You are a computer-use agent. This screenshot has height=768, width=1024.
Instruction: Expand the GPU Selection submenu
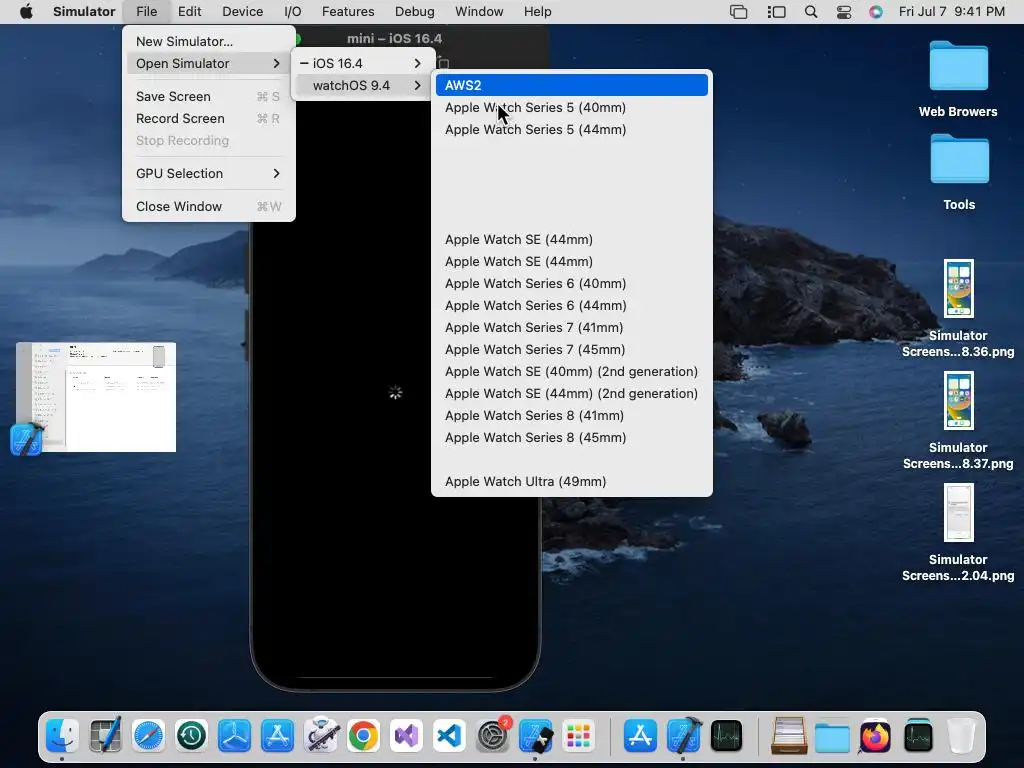208,173
